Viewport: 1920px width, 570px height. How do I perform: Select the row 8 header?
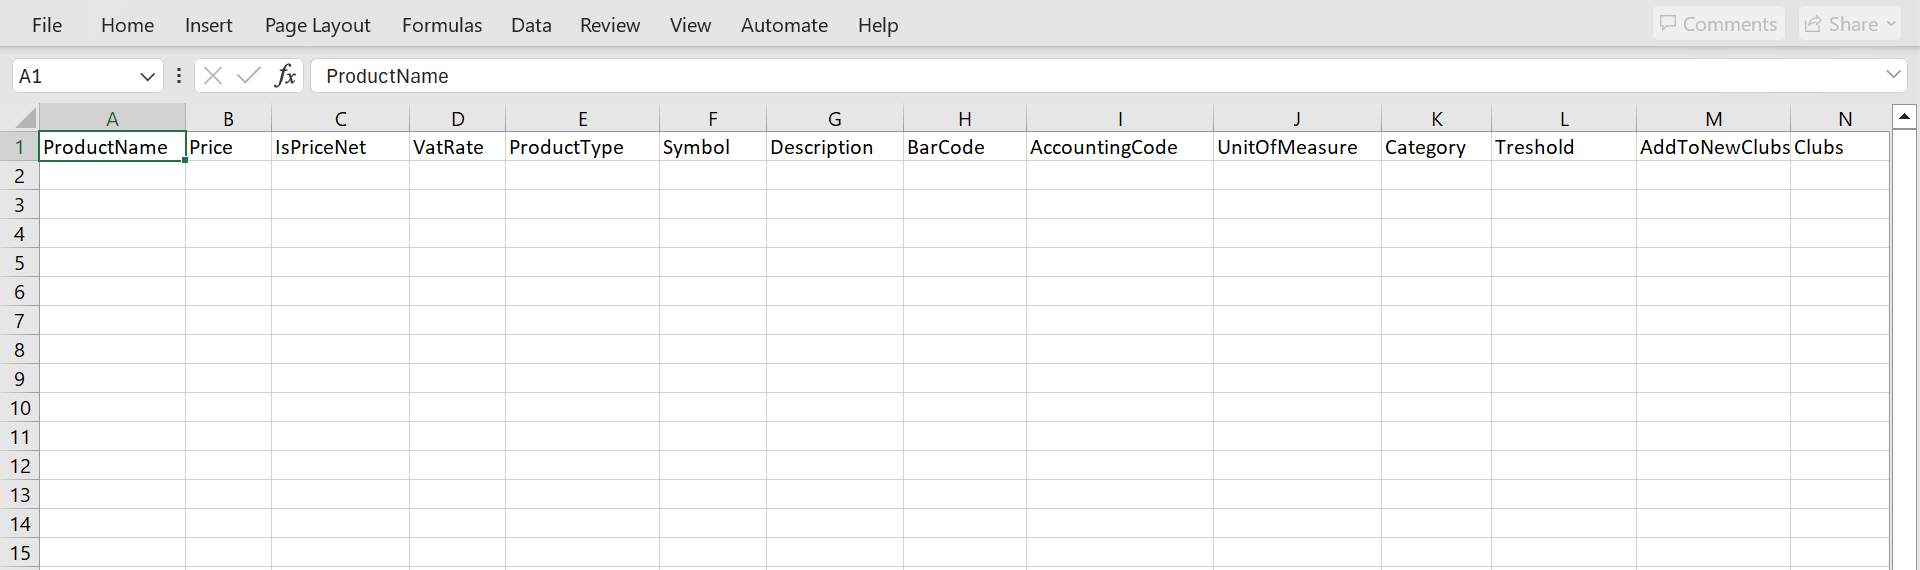click(x=19, y=350)
